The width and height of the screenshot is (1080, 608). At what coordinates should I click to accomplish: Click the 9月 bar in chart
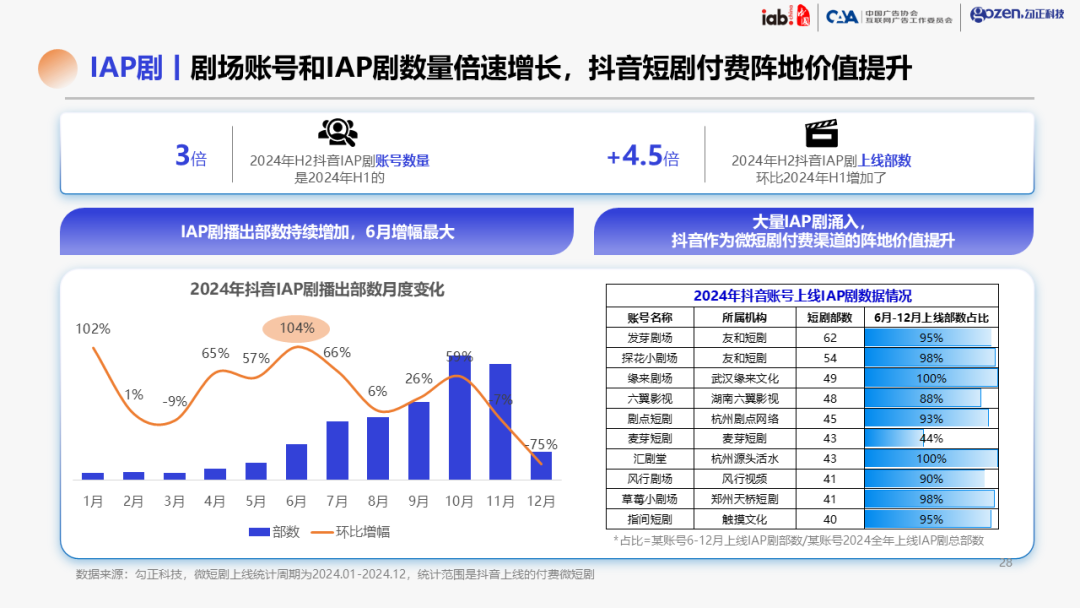coord(419,441)
